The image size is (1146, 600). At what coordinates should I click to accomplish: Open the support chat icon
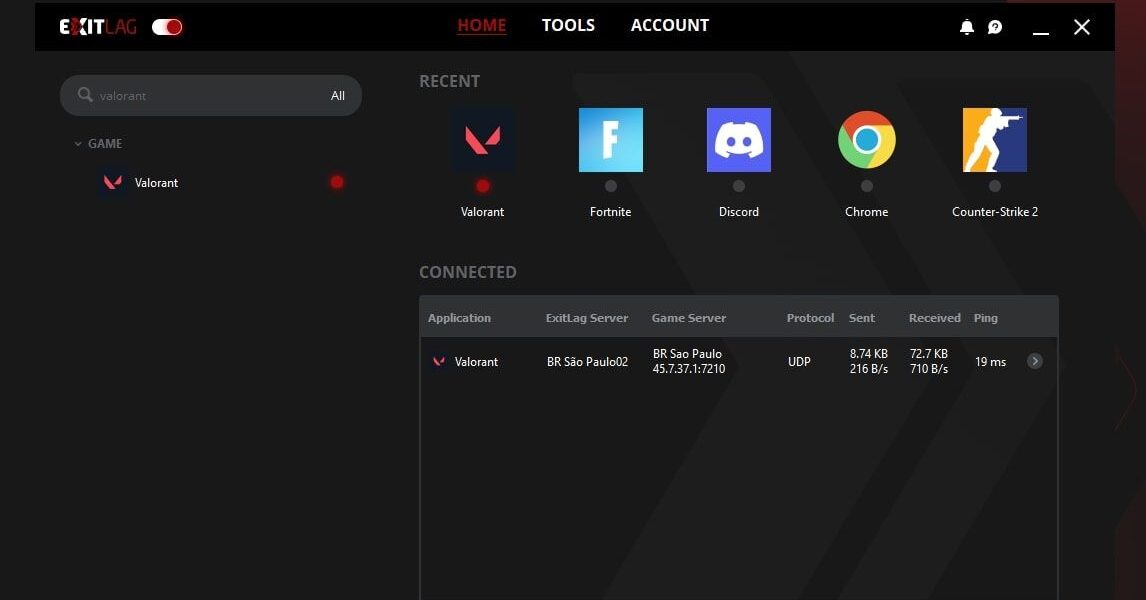[x=995, y=27]
